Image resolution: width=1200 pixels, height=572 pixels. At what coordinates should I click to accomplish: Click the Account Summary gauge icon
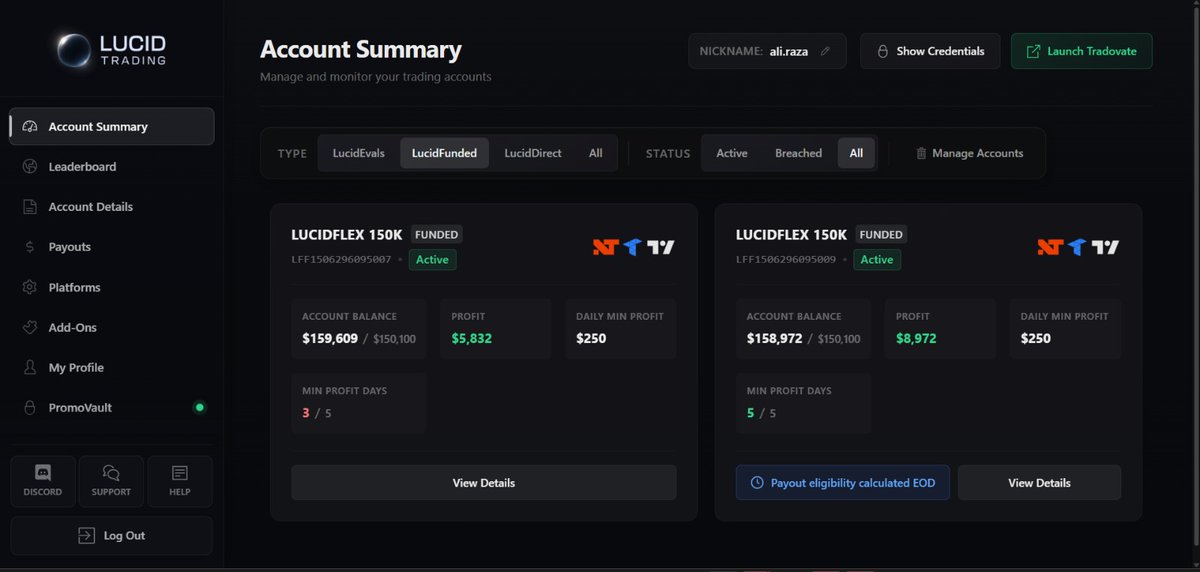coord(29,127)
